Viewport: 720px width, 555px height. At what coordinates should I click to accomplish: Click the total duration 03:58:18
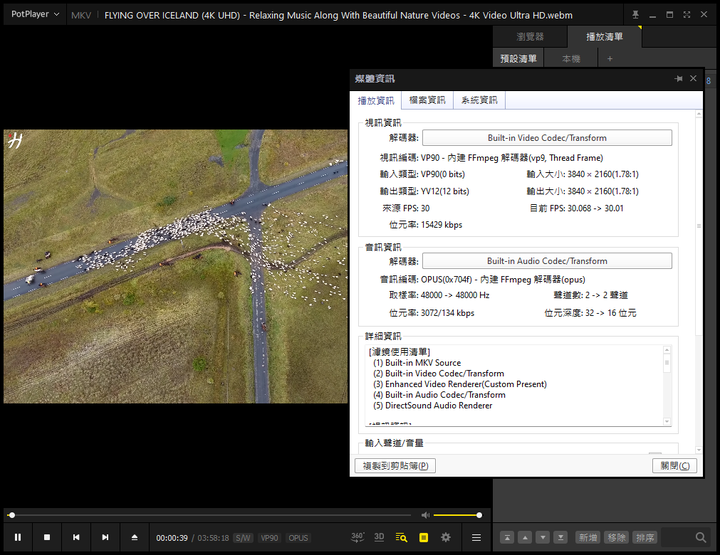tap(213, 538)
